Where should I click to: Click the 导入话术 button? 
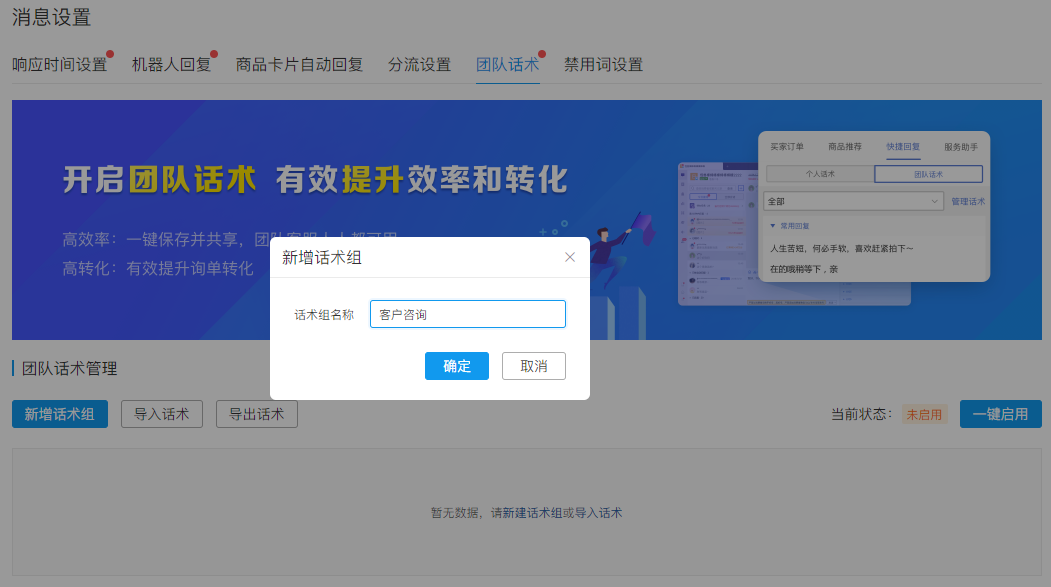point(161,414)
